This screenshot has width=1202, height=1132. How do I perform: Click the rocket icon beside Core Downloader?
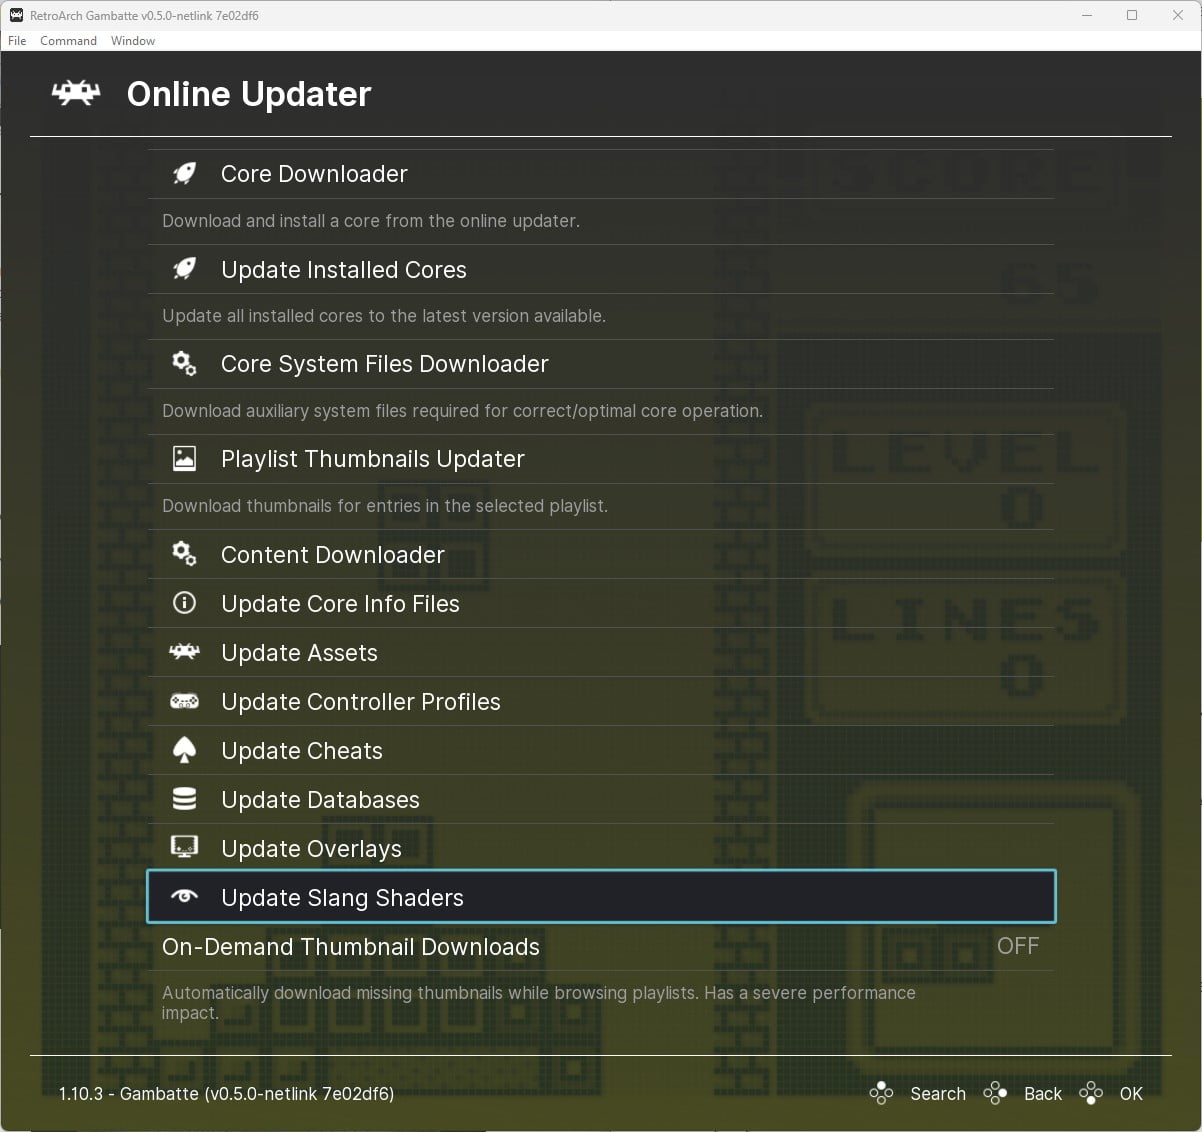click(x=184, y=174)
